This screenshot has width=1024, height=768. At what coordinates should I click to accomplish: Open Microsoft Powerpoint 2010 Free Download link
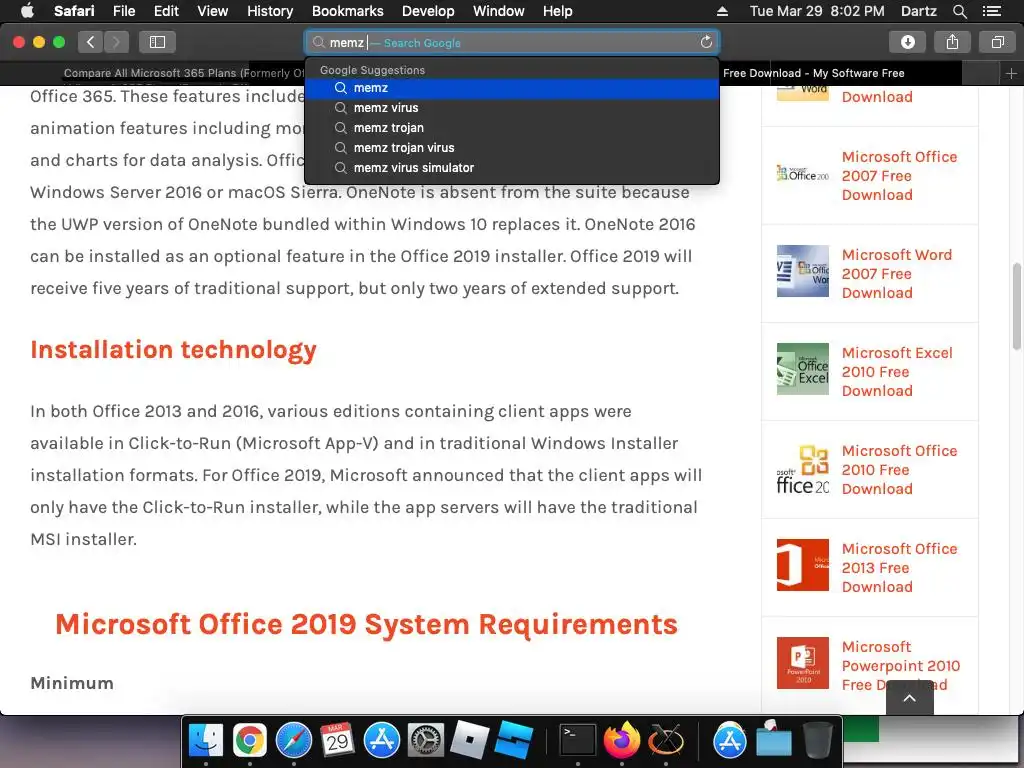pyautogui.click(x=900, y=665)
